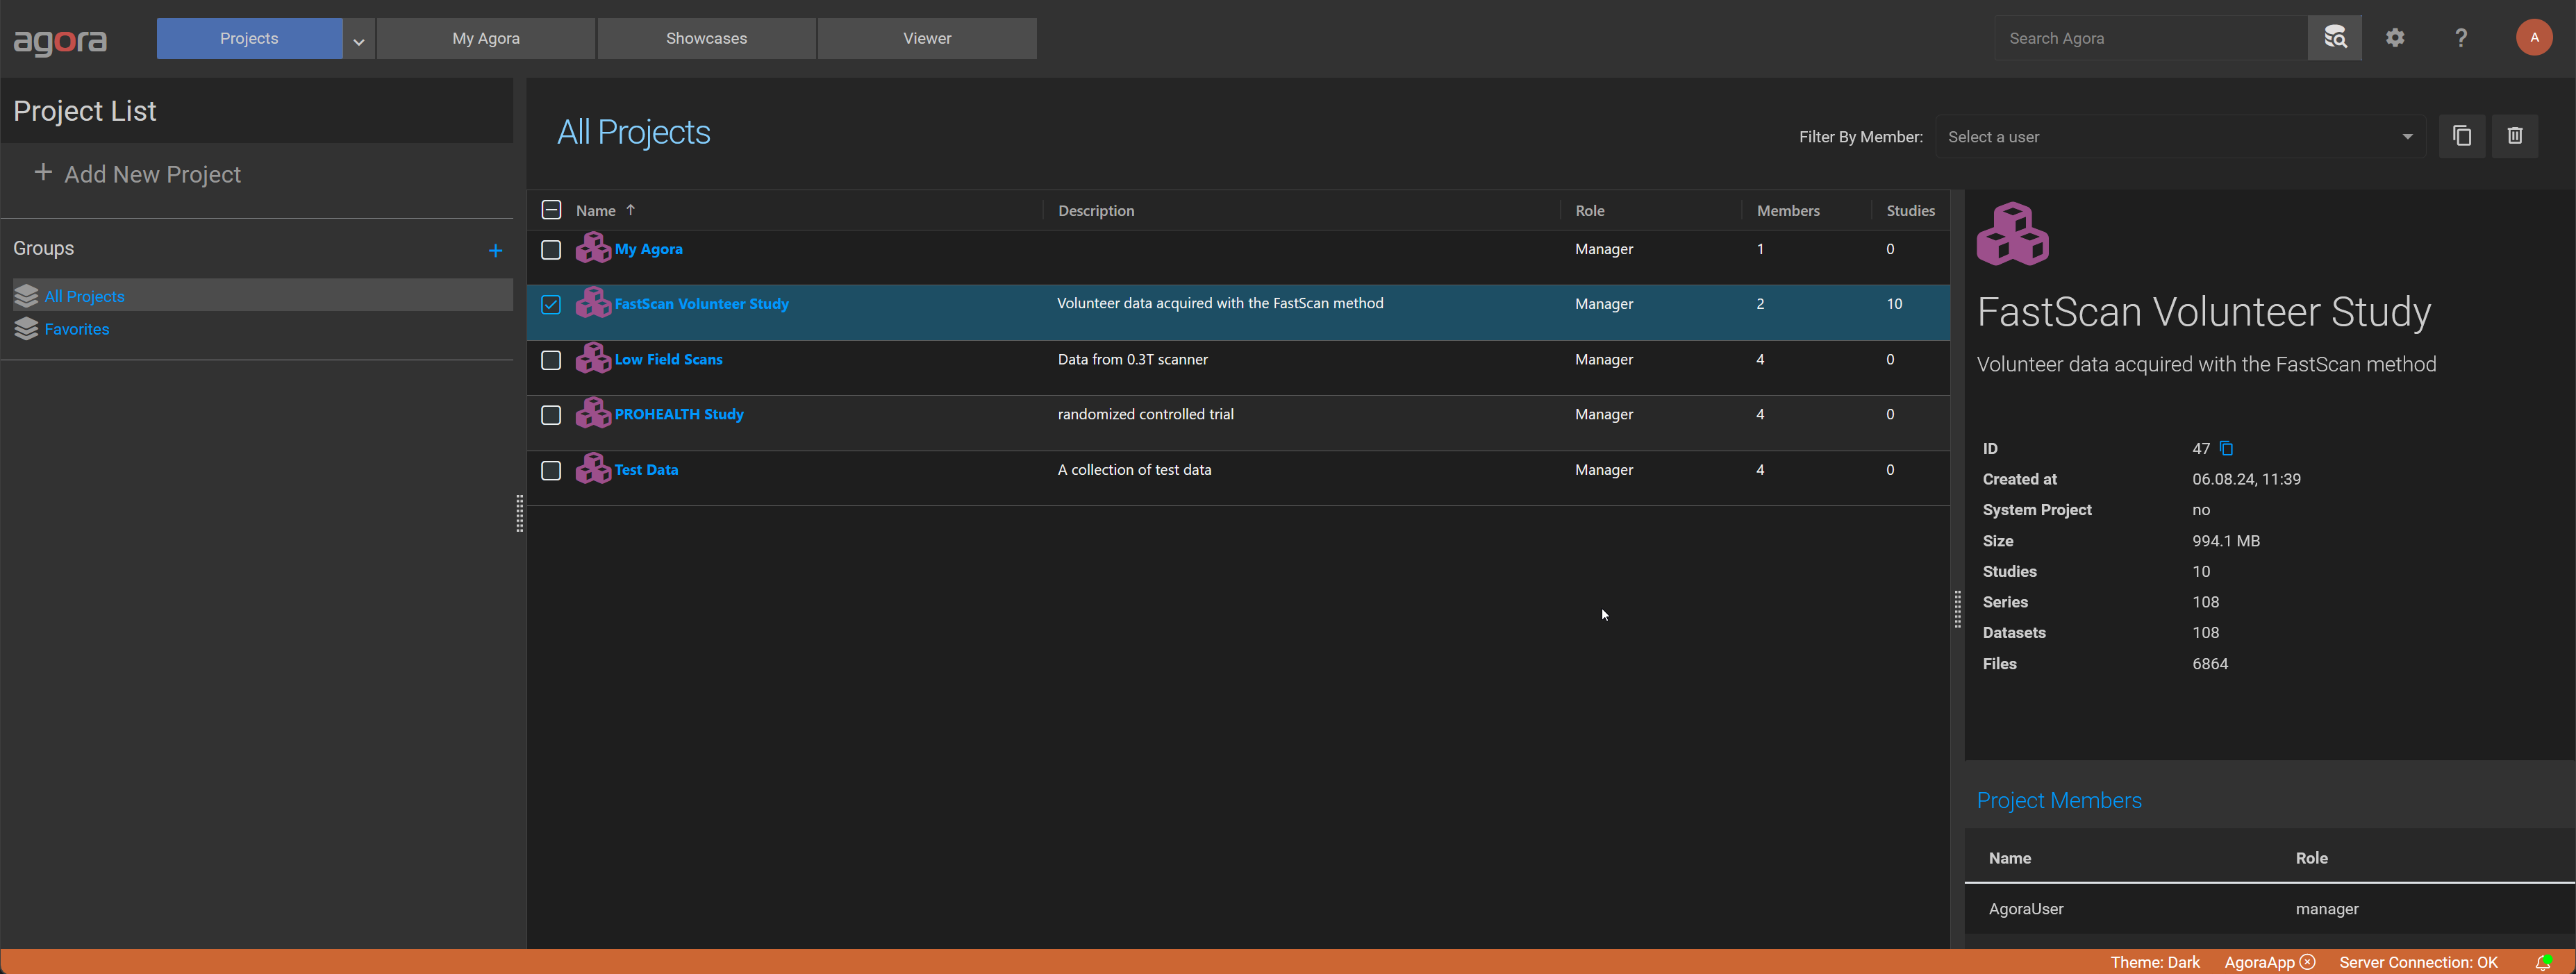Switch to the My Agora tab
2576x974 pixels.
[485, 37]
